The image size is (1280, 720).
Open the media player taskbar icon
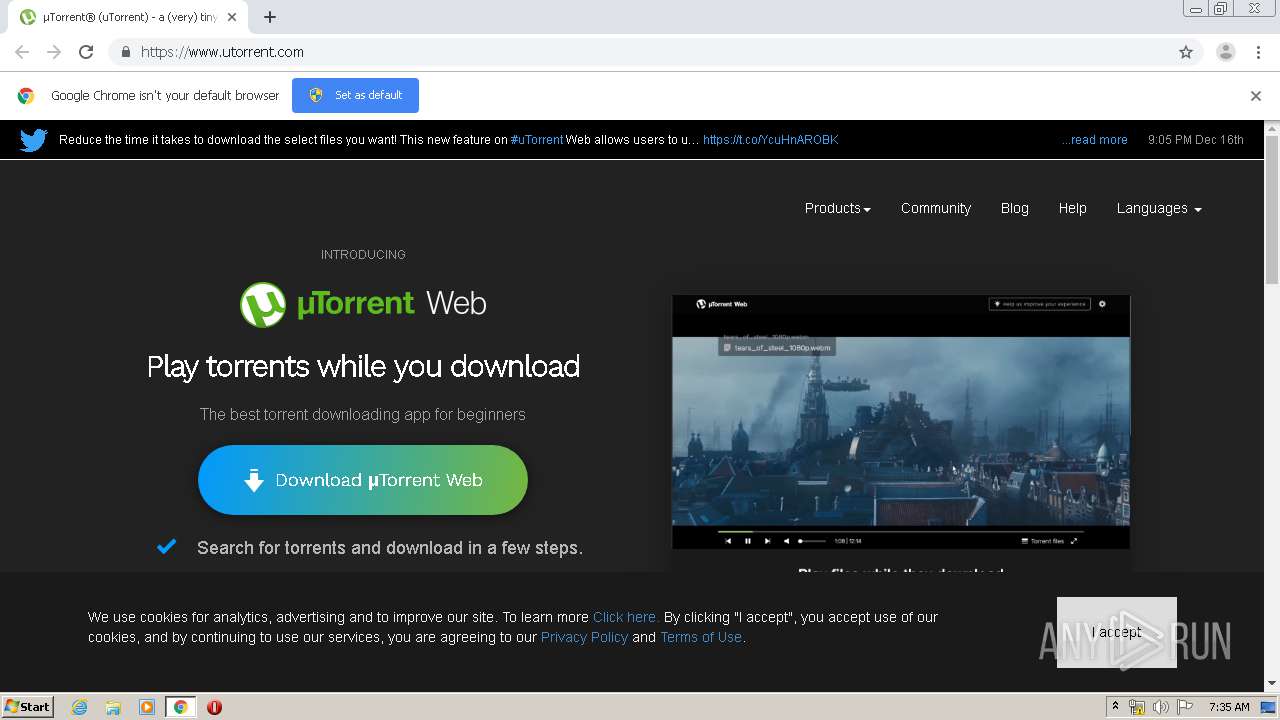tap(147, 707)
